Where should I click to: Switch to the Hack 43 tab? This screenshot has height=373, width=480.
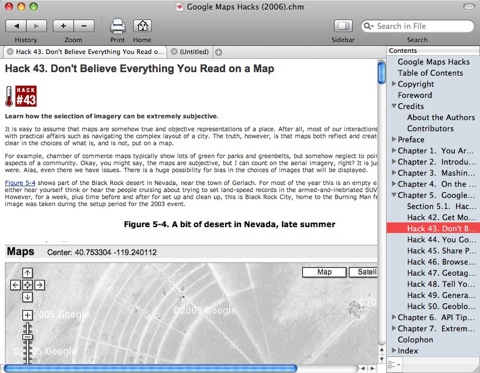pos(89,52)
